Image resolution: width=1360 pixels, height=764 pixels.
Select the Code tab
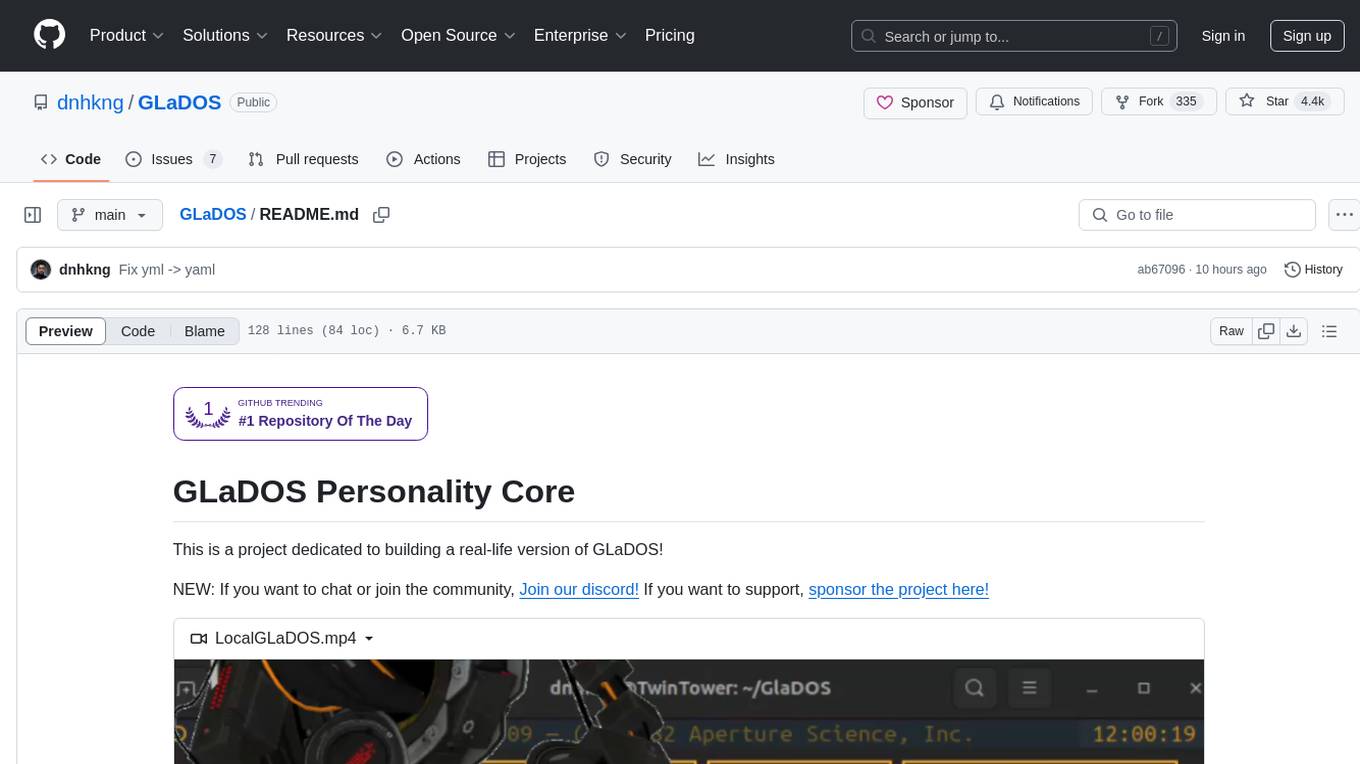click(70, 159)
